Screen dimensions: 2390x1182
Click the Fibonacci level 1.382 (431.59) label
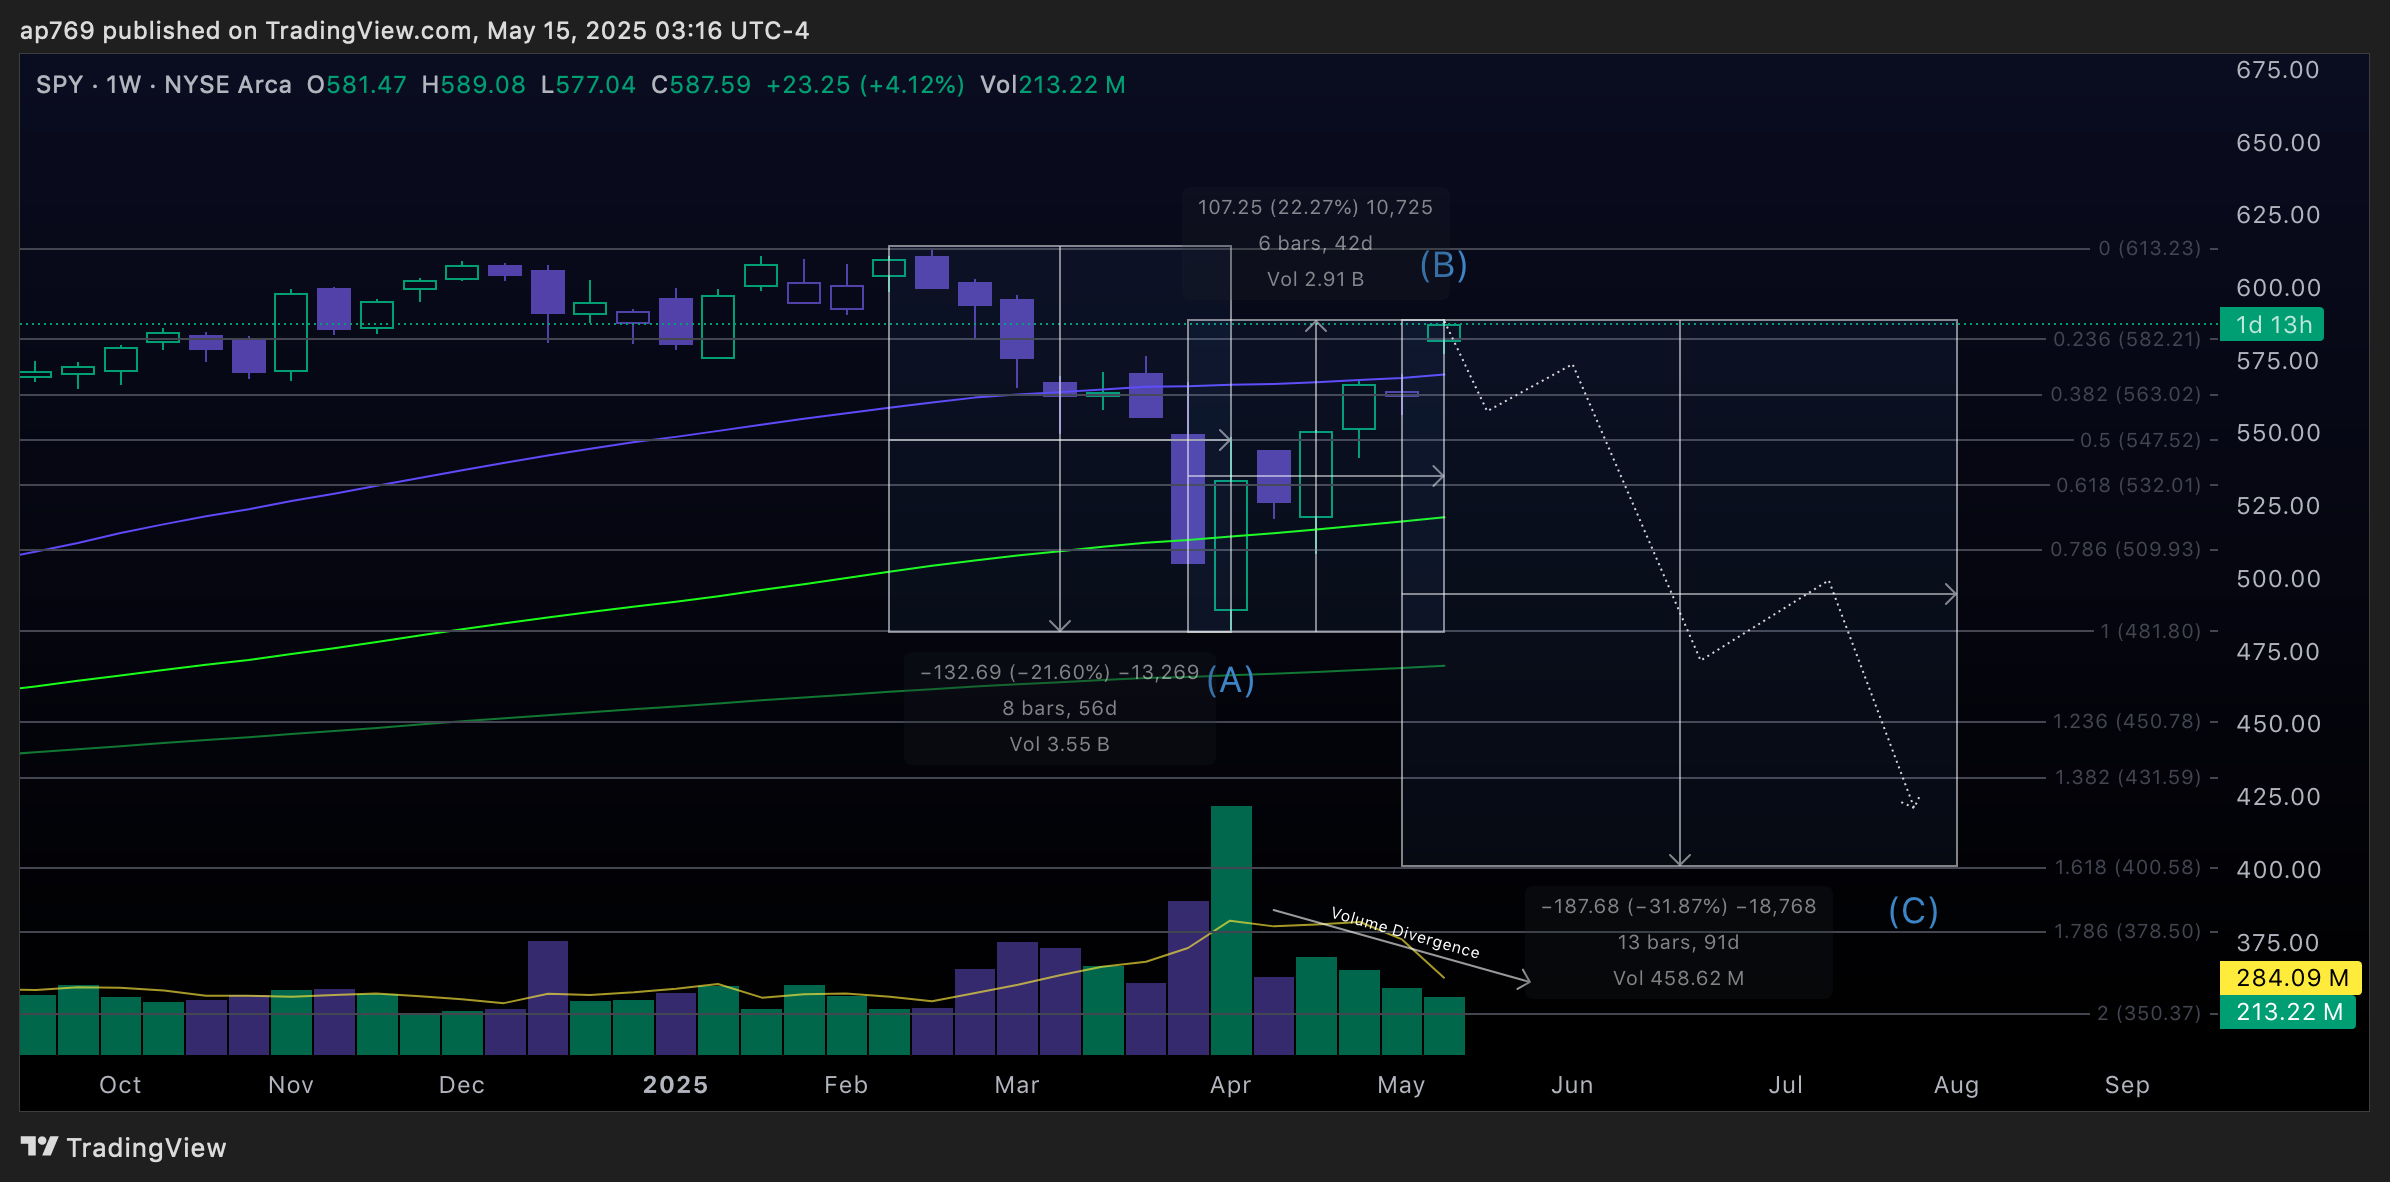(2128, 777)
